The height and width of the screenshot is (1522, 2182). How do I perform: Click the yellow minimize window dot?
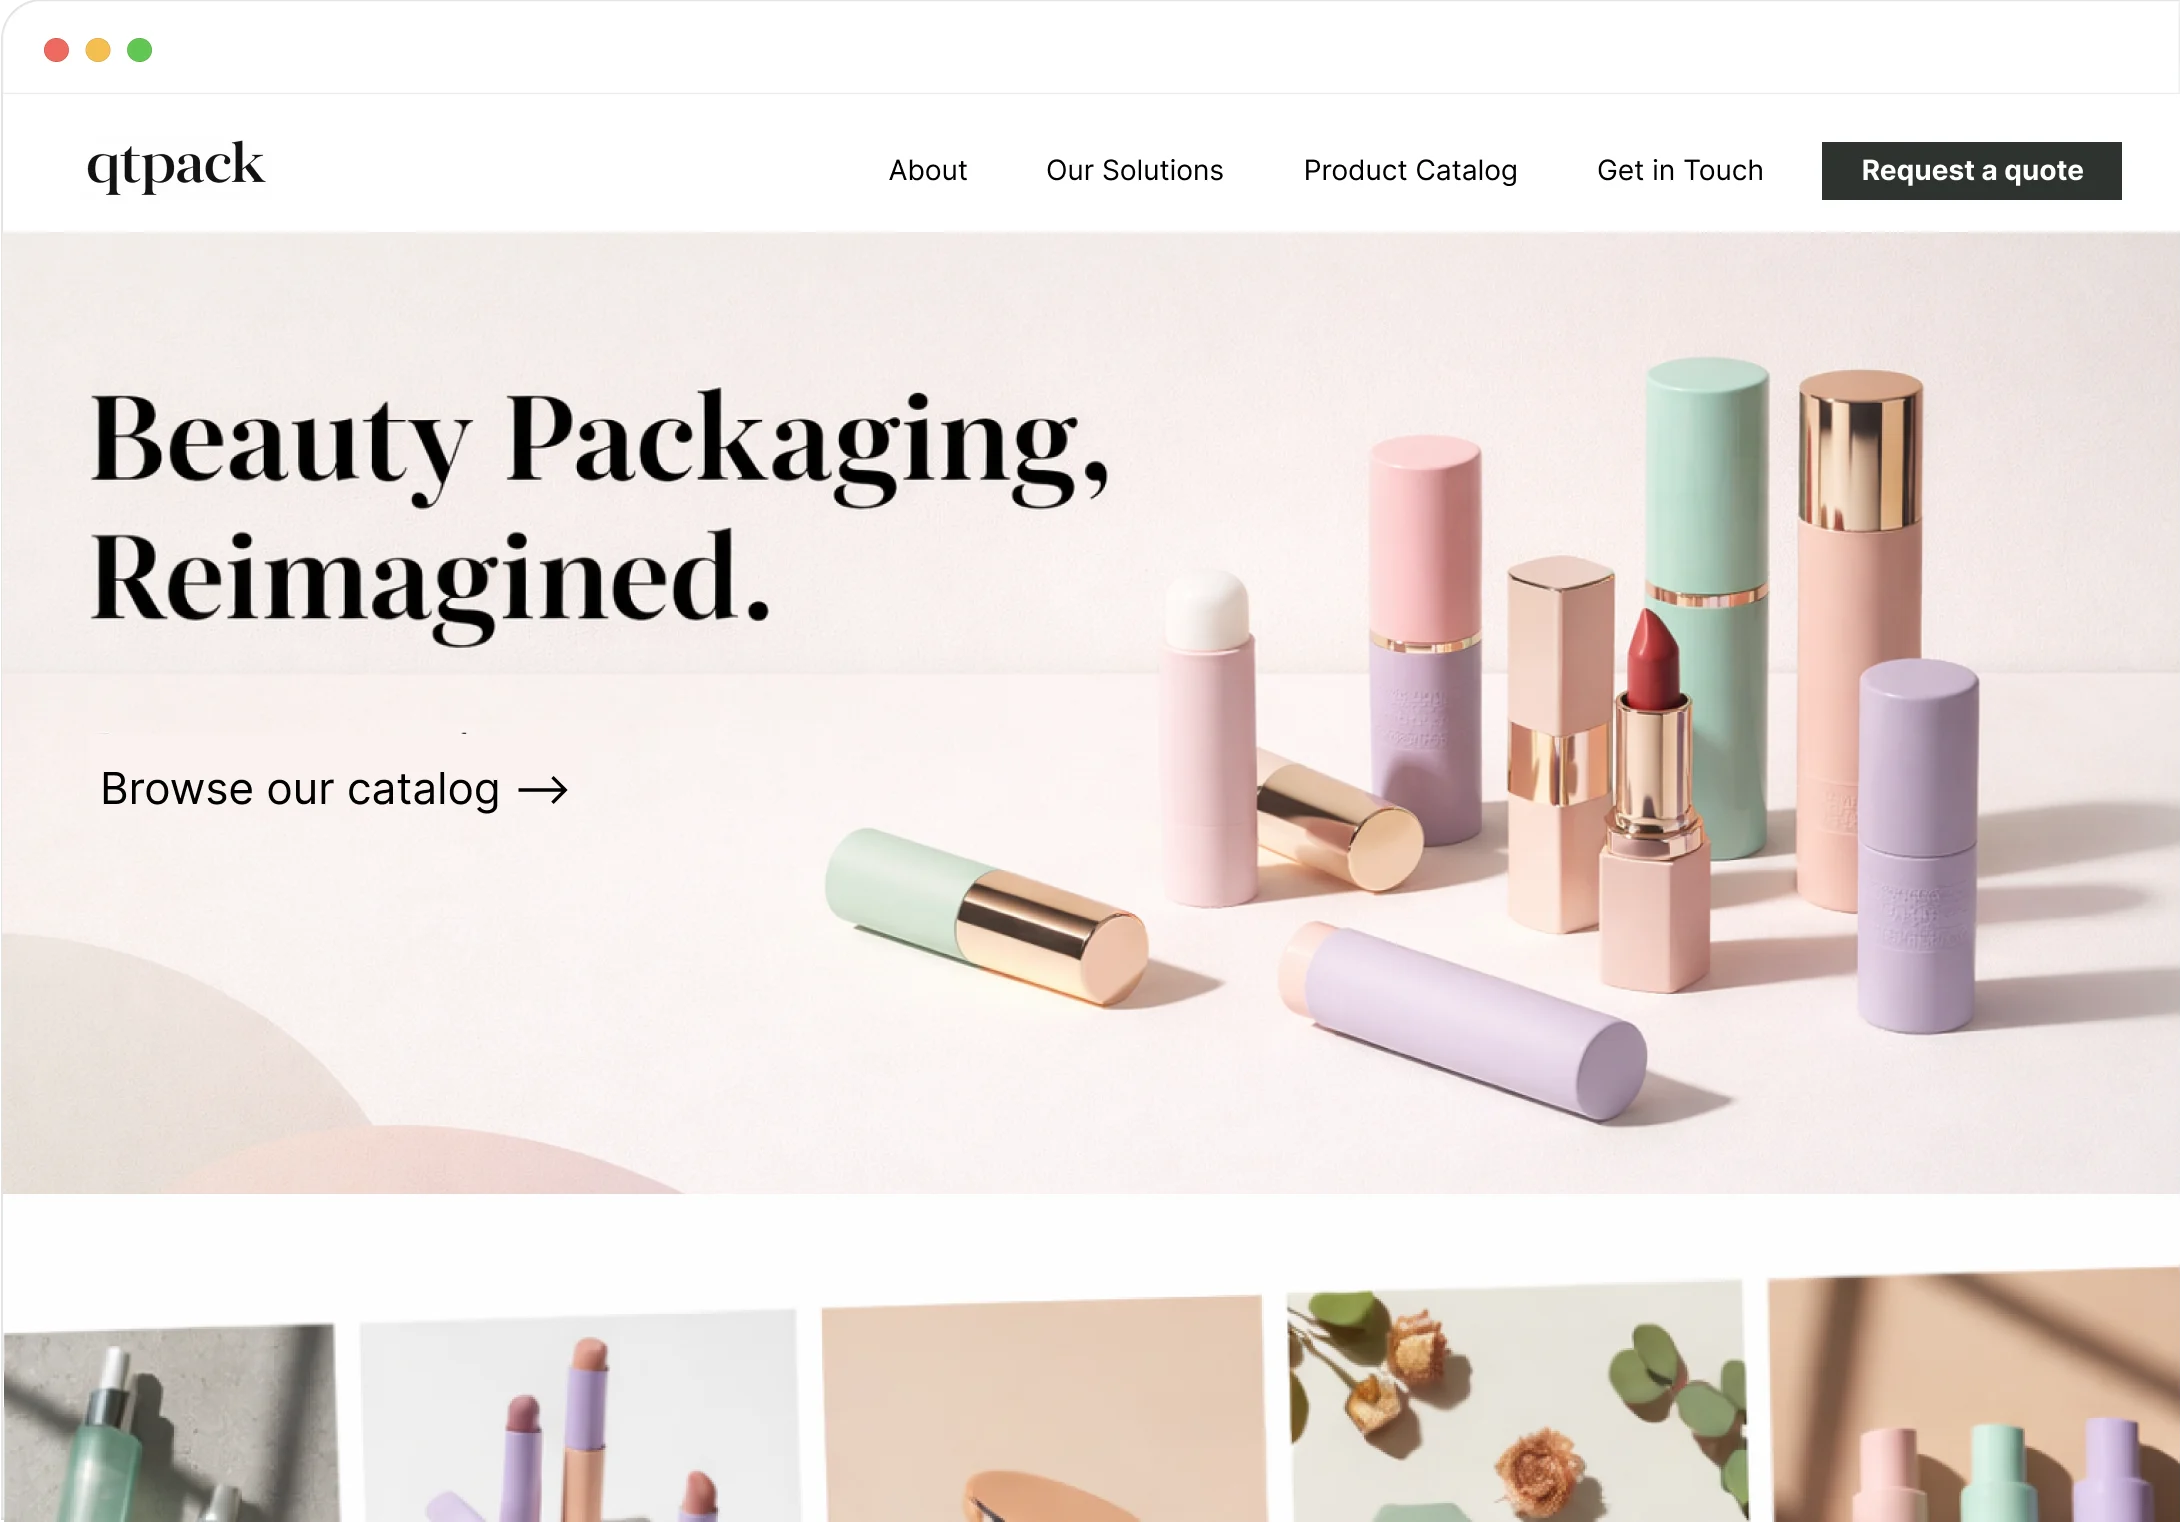(98, 50)
